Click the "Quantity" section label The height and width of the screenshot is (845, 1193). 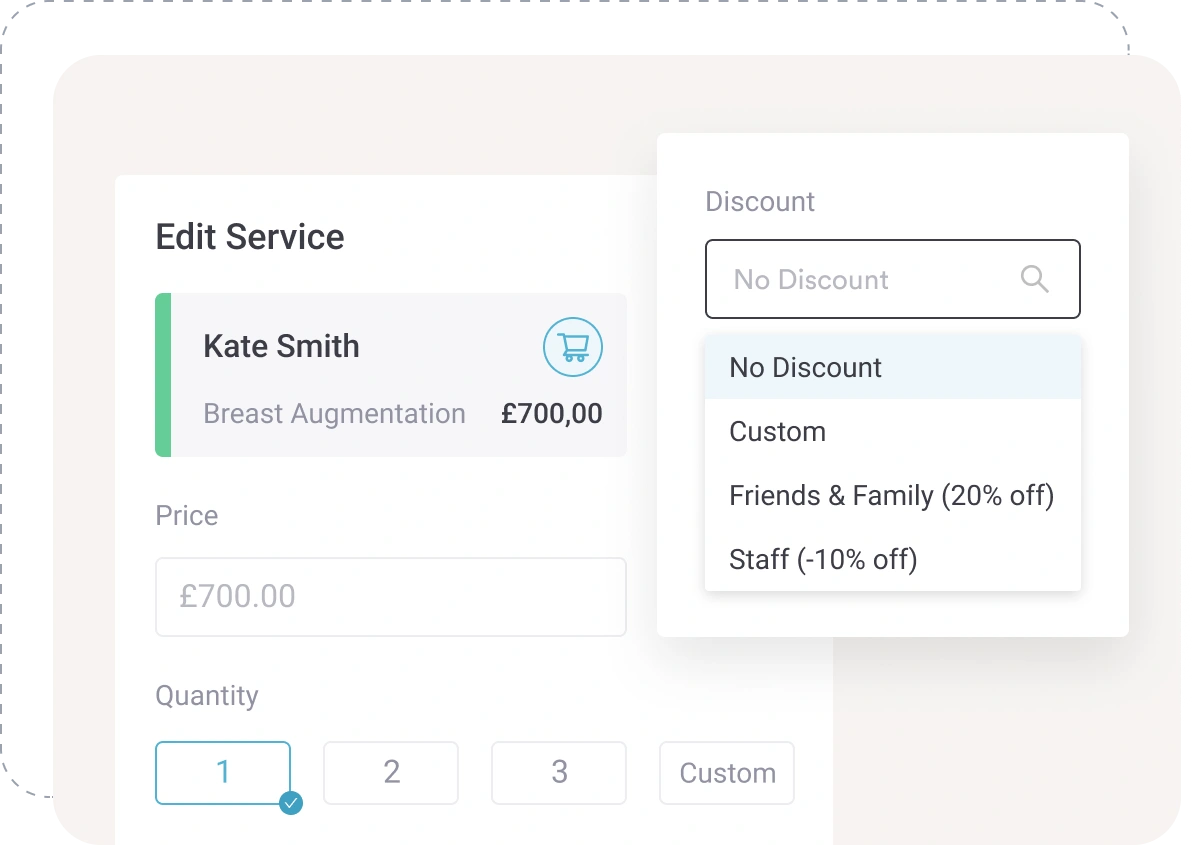(x=207, y=696)
